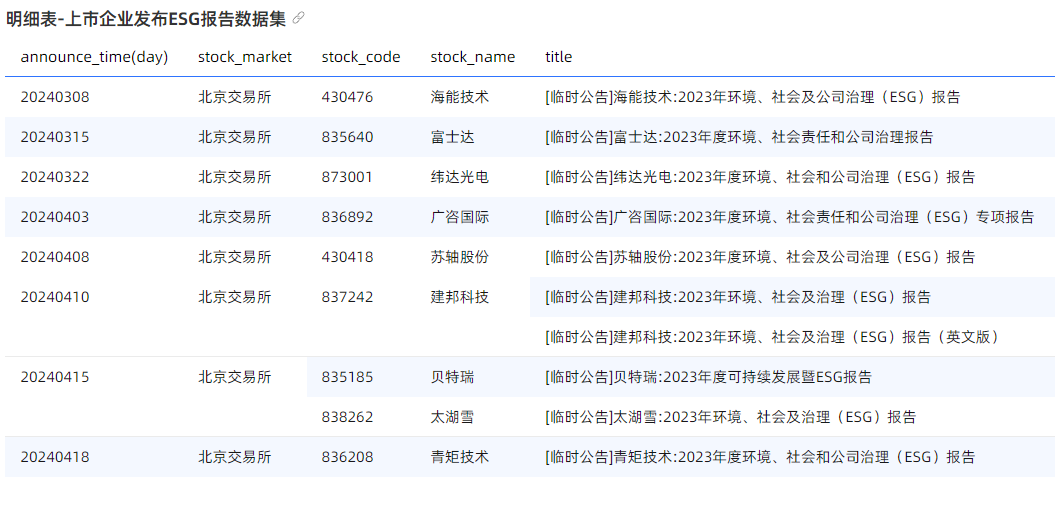This screenshot has height=509, width=1055.
Task: Click the 太湖雪 ESG report title
Action: (x=731, y=418)
